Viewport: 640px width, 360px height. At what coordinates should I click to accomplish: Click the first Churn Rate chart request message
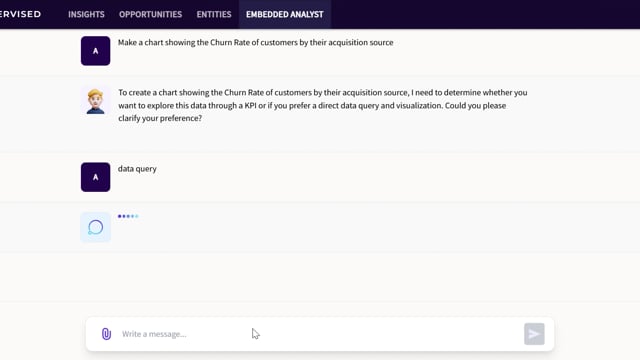point(256,42)
